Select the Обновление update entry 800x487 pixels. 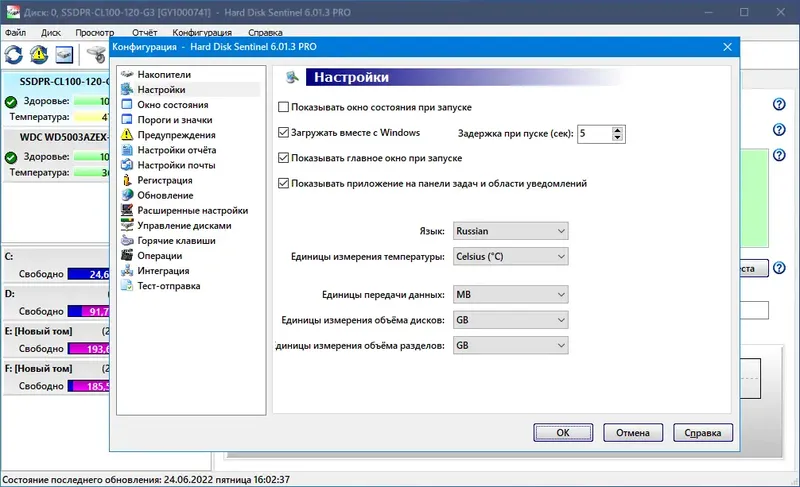click(x=165, y=195)
